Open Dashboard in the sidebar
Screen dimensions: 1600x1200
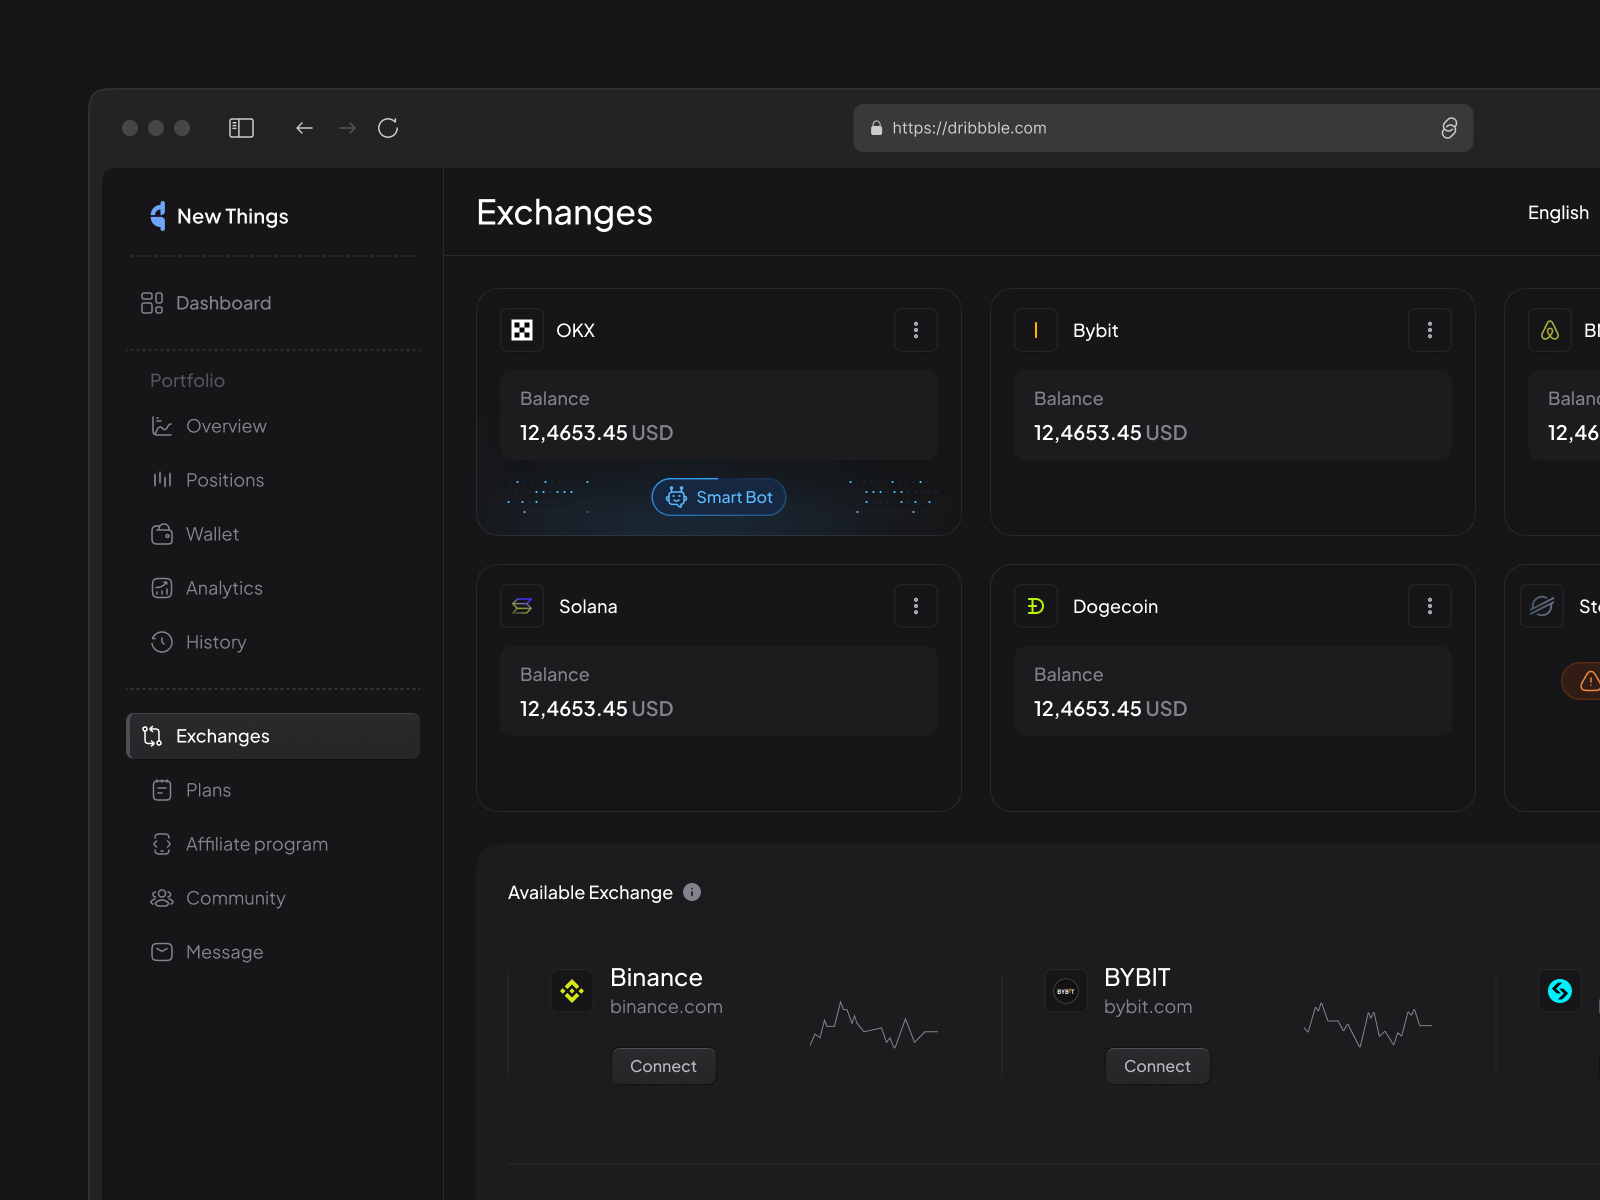tap(206, 303)
